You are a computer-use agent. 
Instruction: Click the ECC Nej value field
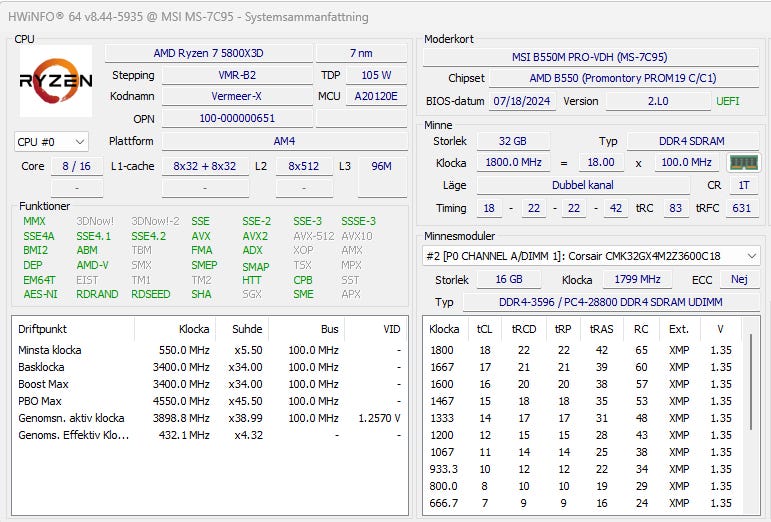[x=739, y=280]
